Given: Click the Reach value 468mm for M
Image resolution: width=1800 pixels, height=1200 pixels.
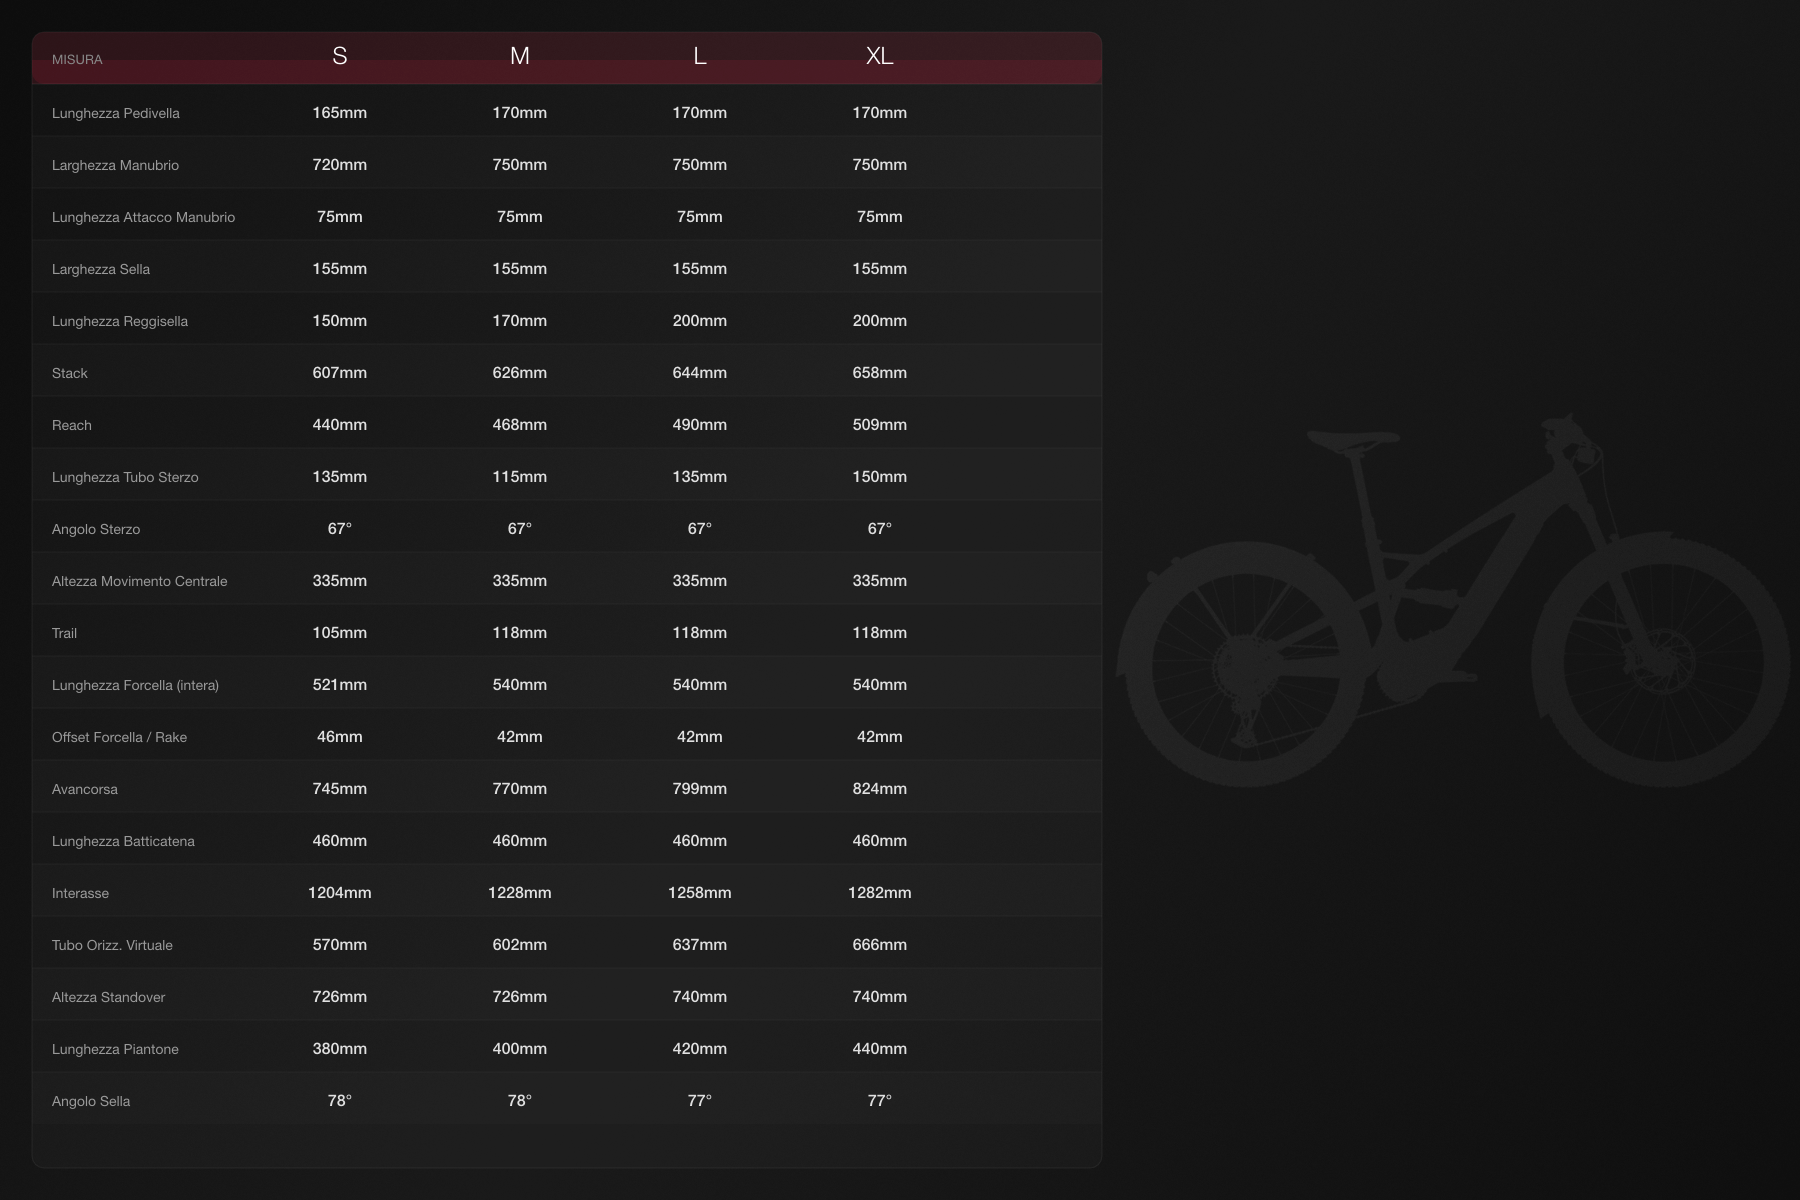Looking at the screenshot, I should coord(519,425).
